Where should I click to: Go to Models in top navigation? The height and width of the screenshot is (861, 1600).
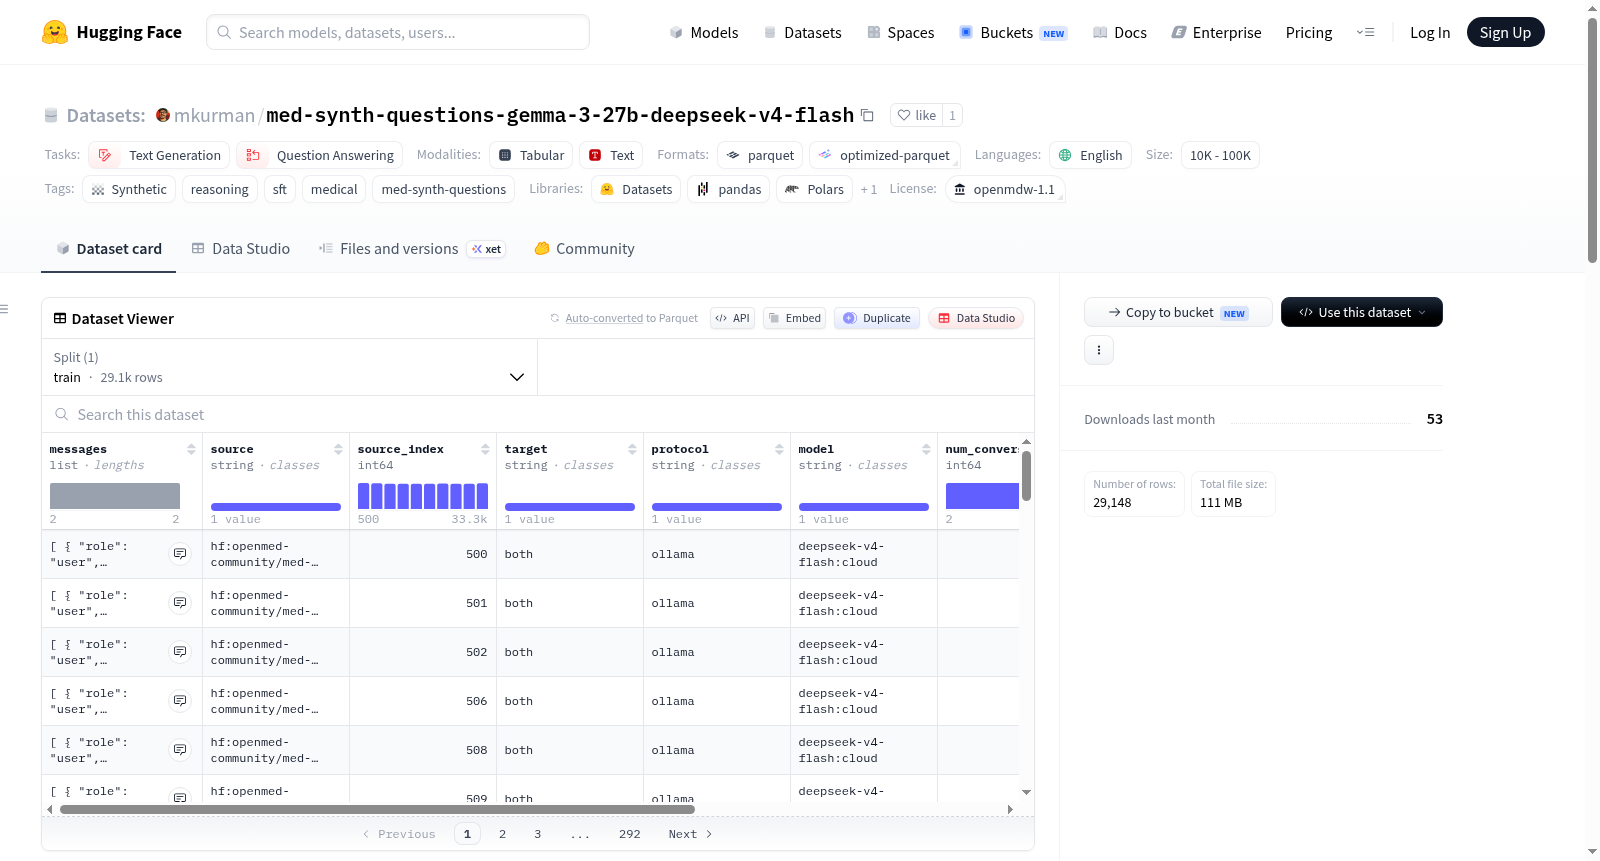pyautogui.click(x=704, y=32)
